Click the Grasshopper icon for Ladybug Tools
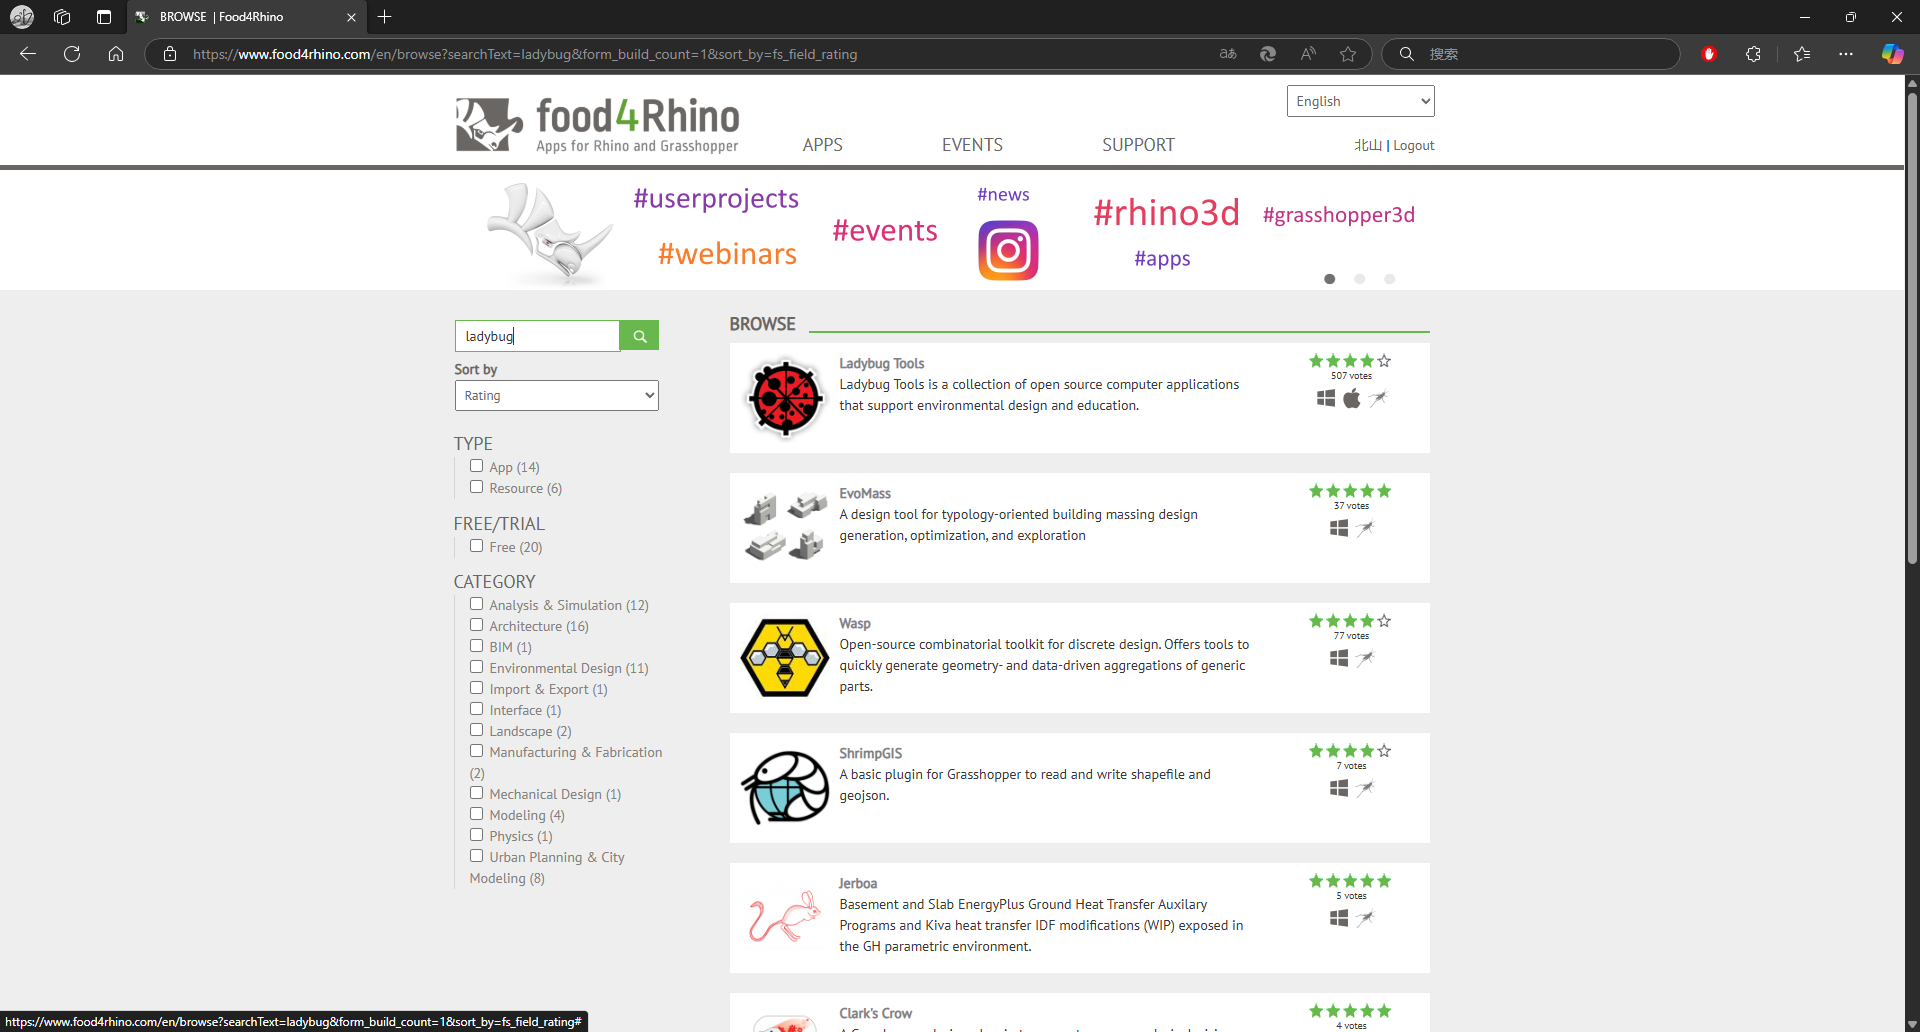This screenshot has width=1920, height=1032. pyautogui.click(x=1378, y=398)
